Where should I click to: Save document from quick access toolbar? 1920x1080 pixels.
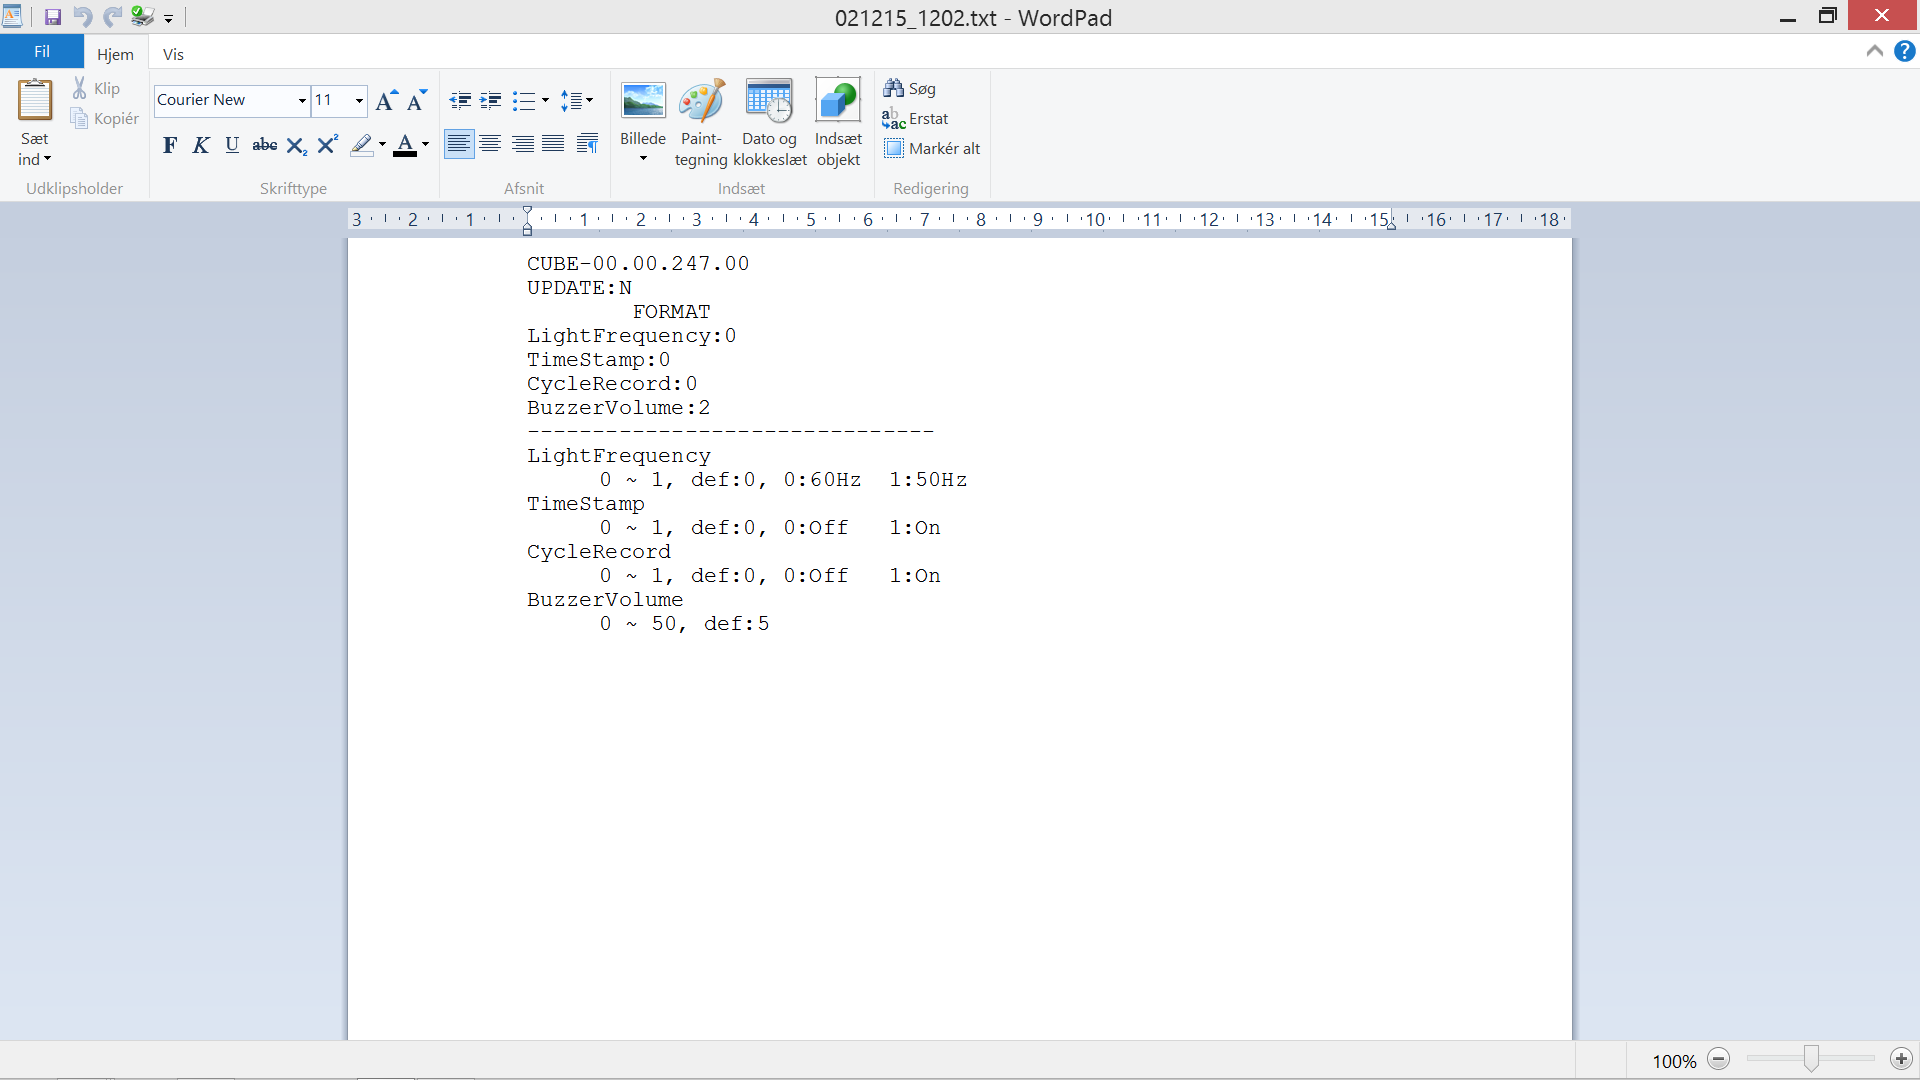(53, 17)
